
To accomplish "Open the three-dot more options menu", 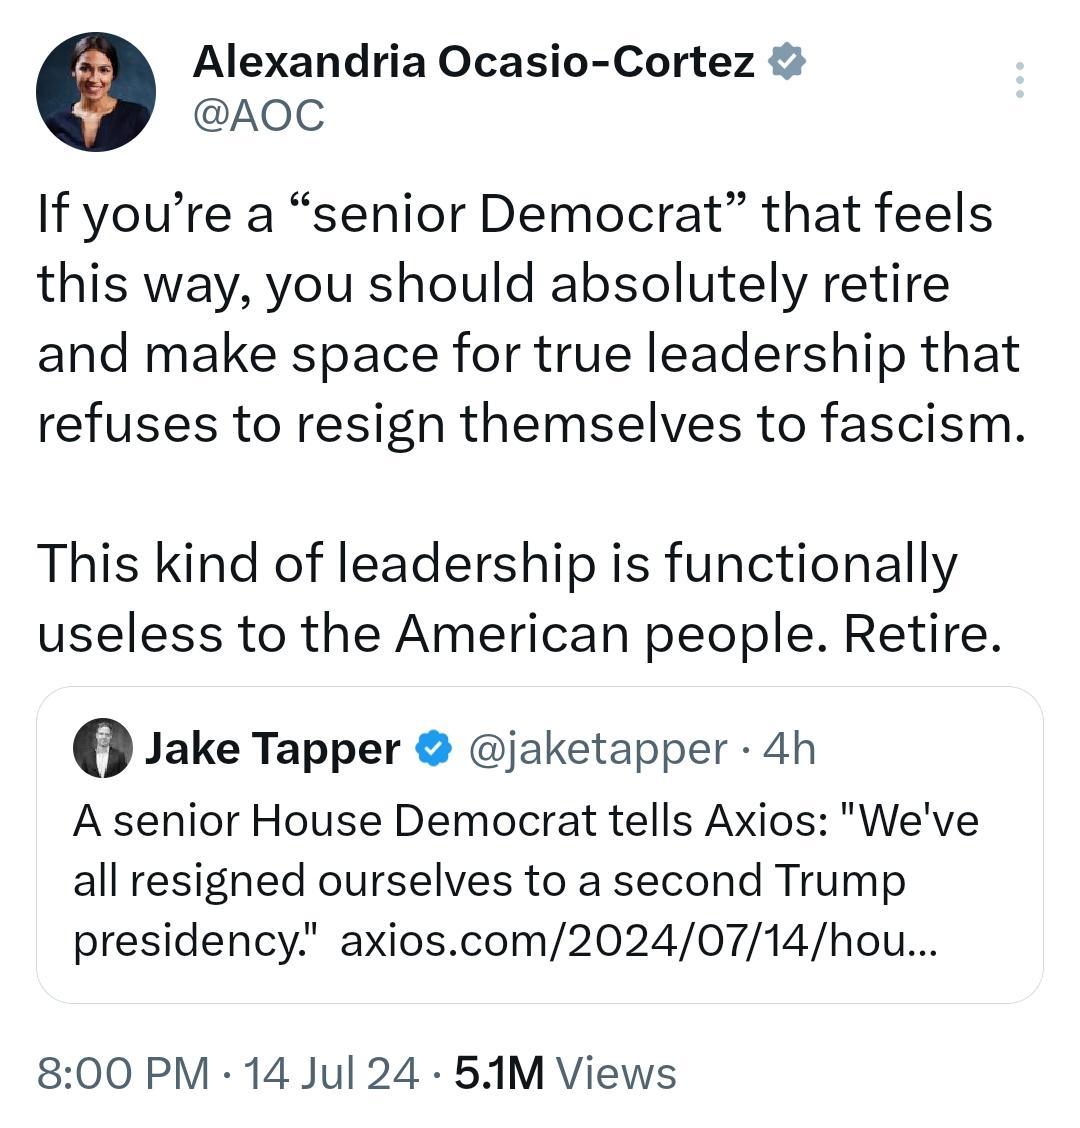I will pyautogui.click(x=1019, y=80).
